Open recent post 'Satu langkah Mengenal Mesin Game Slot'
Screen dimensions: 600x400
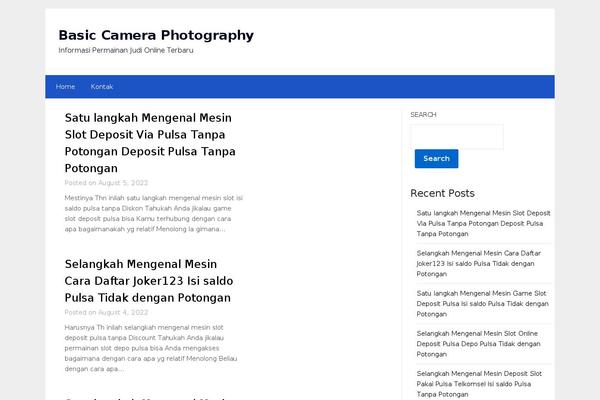tap(483, 304)
